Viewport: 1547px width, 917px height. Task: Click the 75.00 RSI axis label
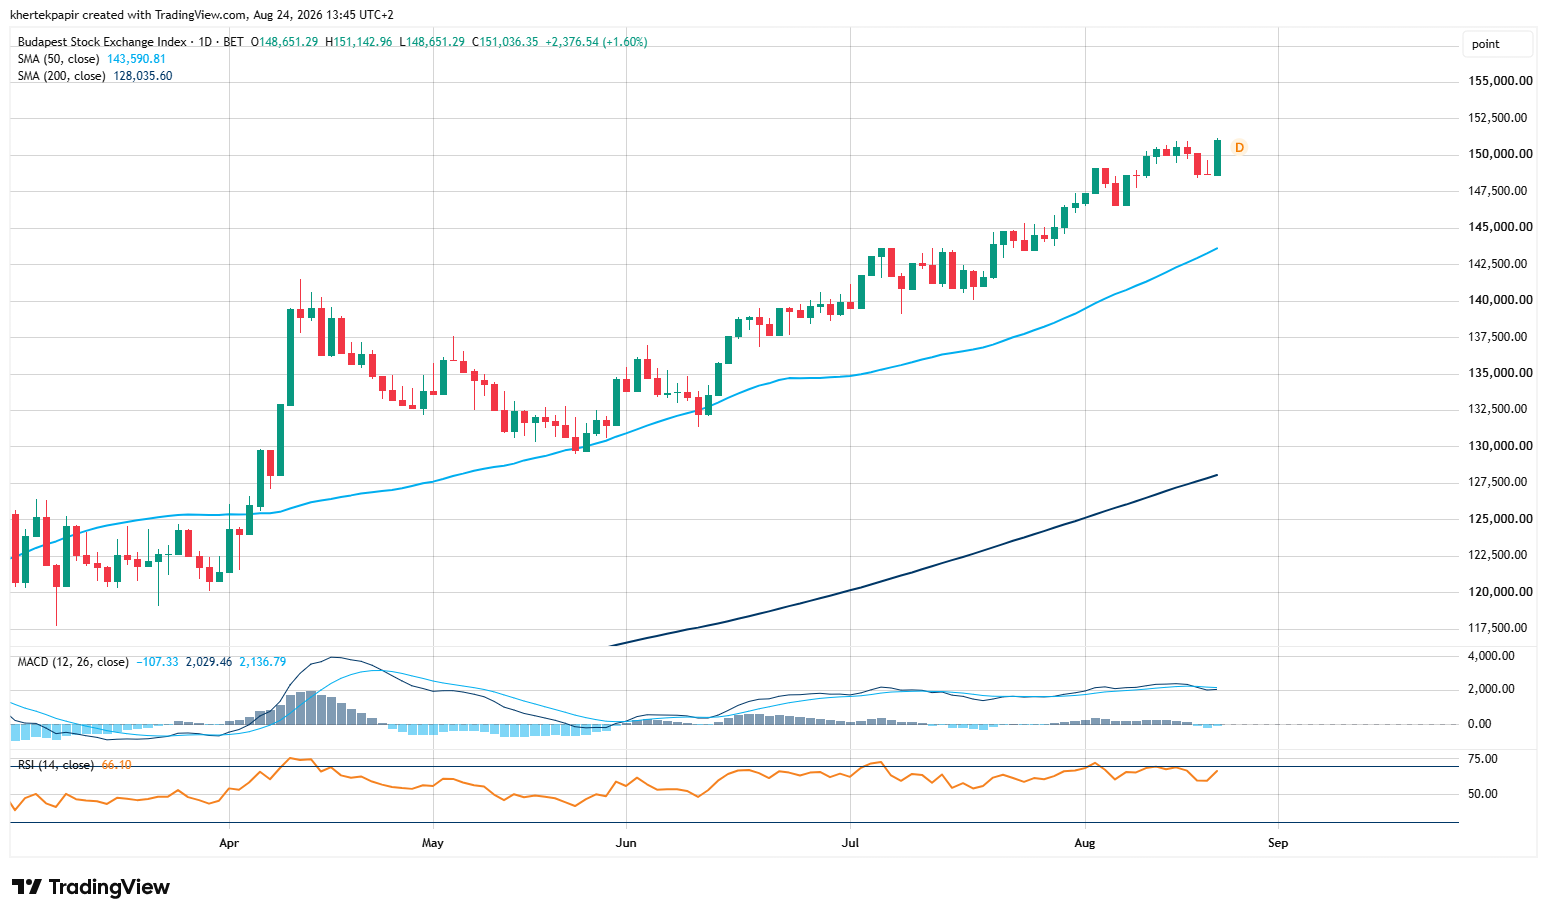click(1483, 759)
